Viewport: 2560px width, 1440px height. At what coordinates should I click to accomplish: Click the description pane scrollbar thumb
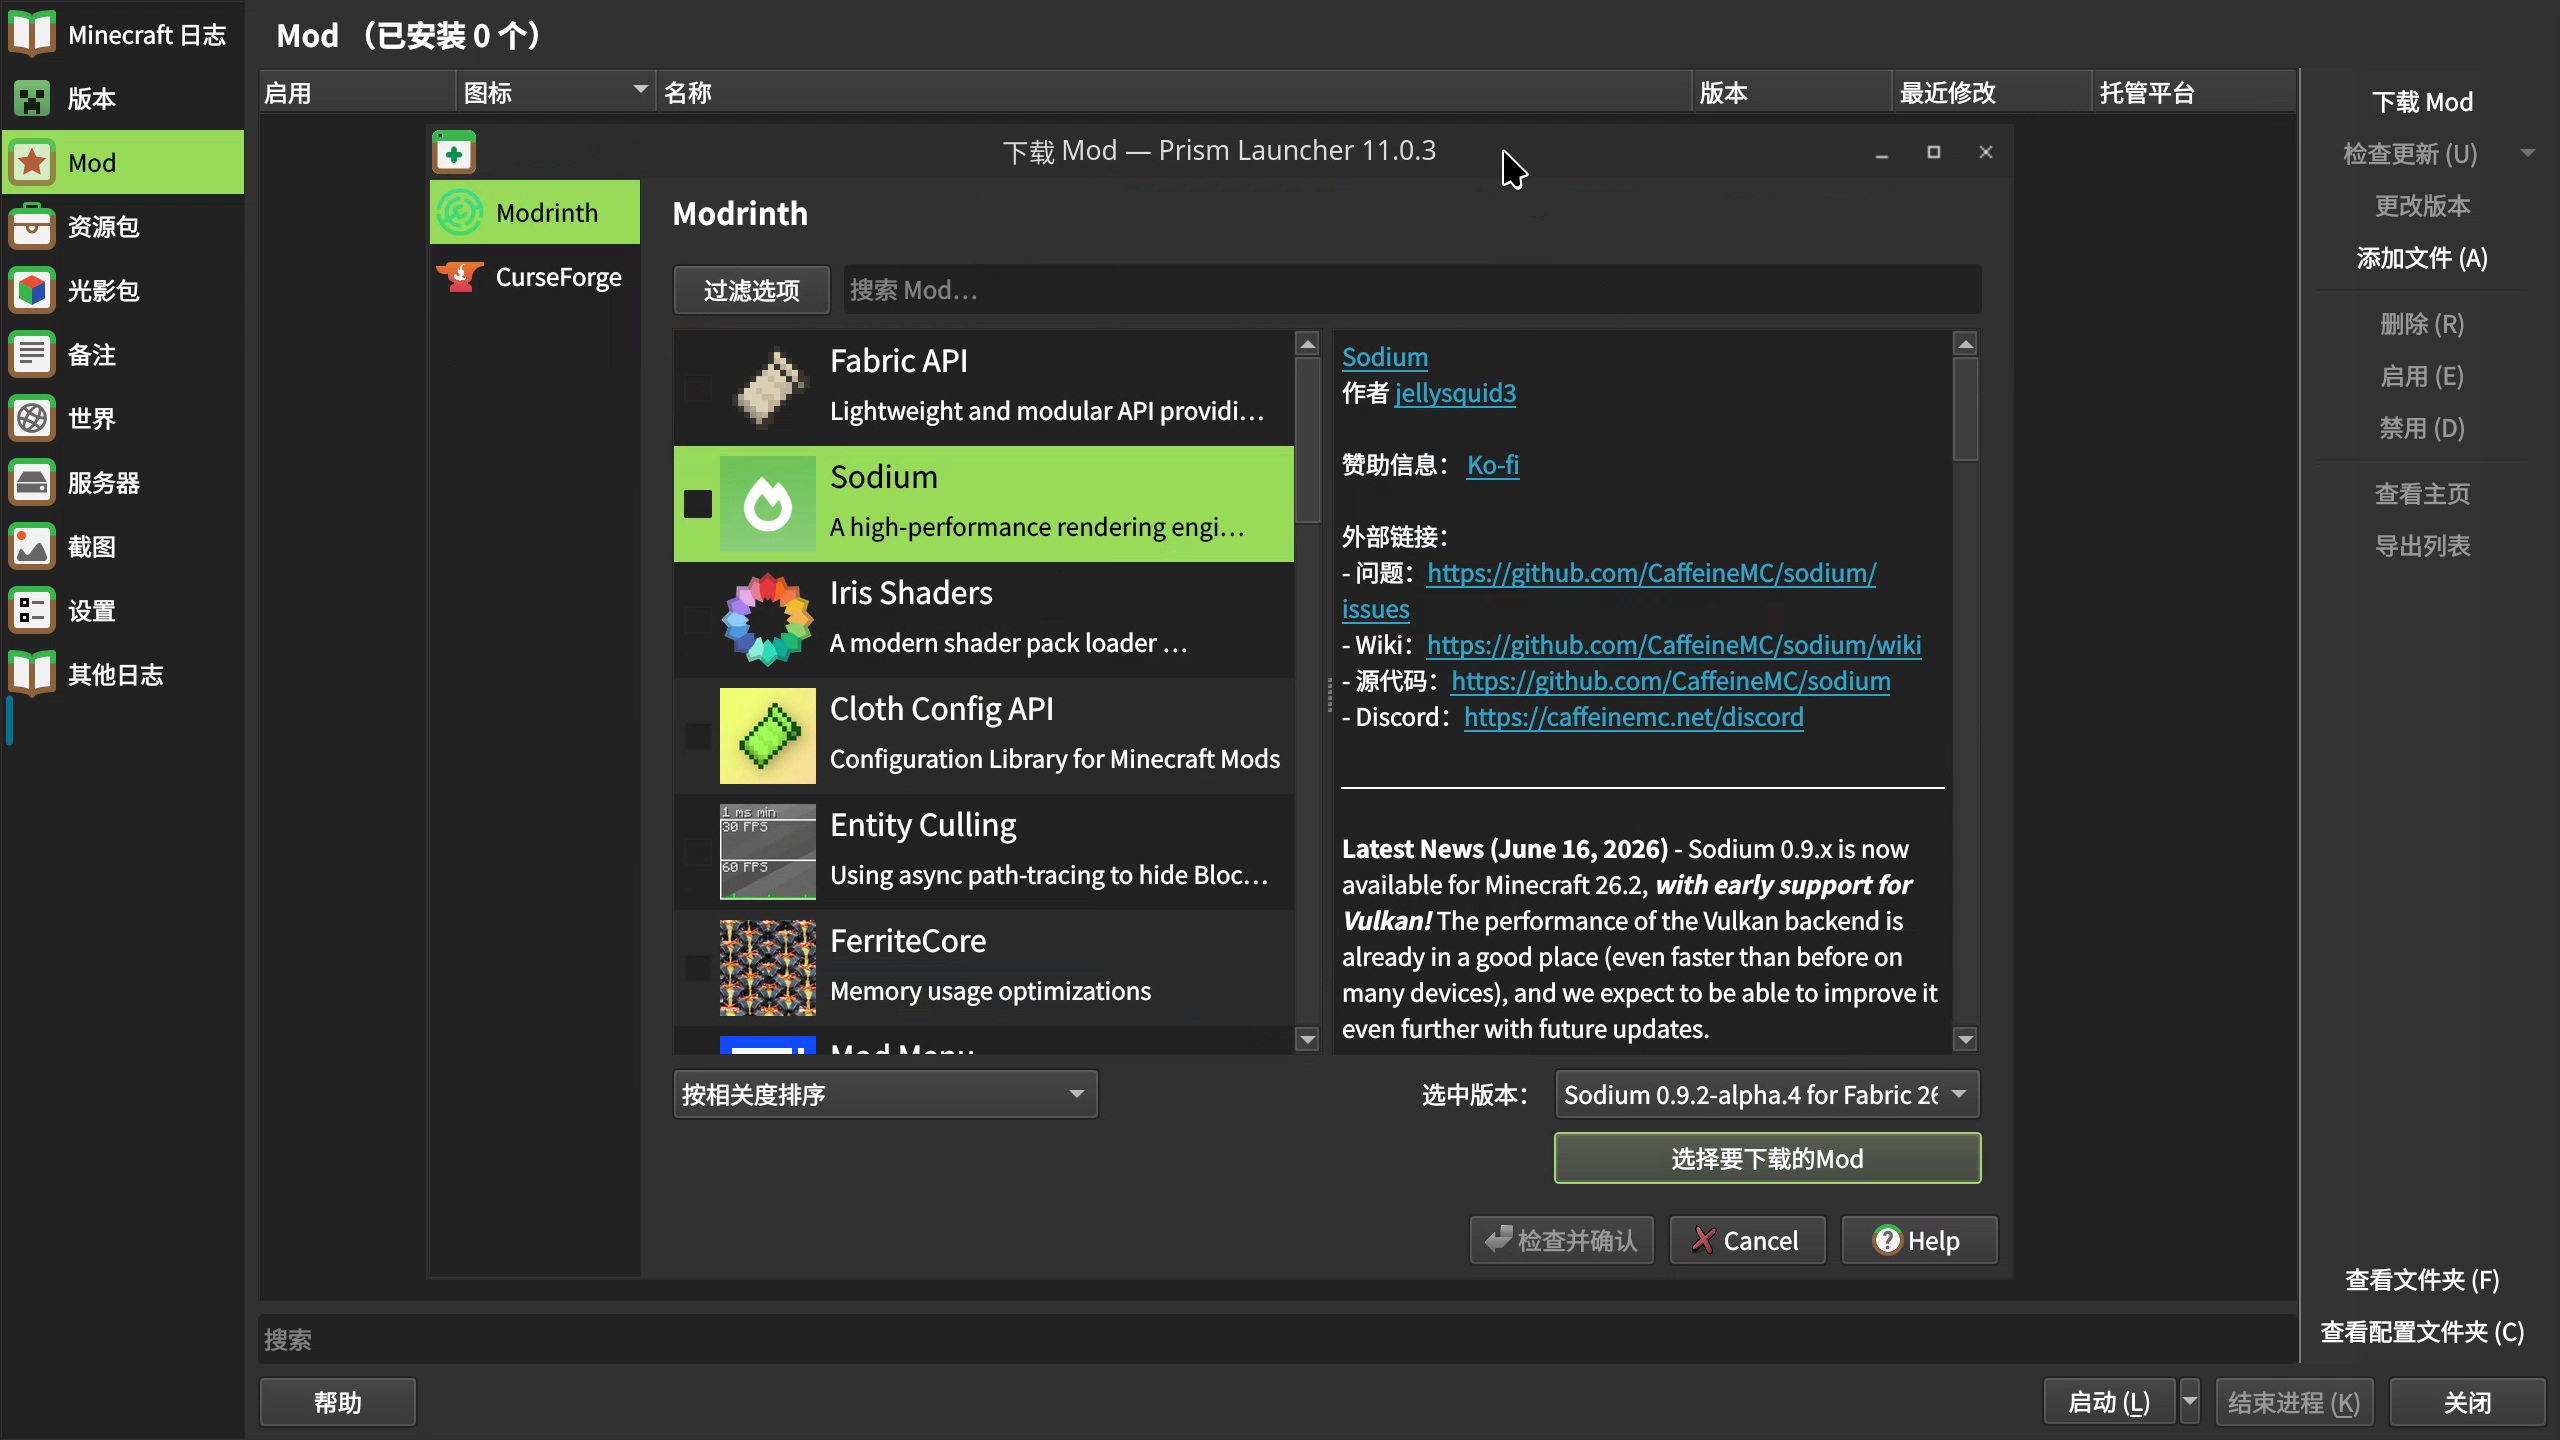(1965, 409)
